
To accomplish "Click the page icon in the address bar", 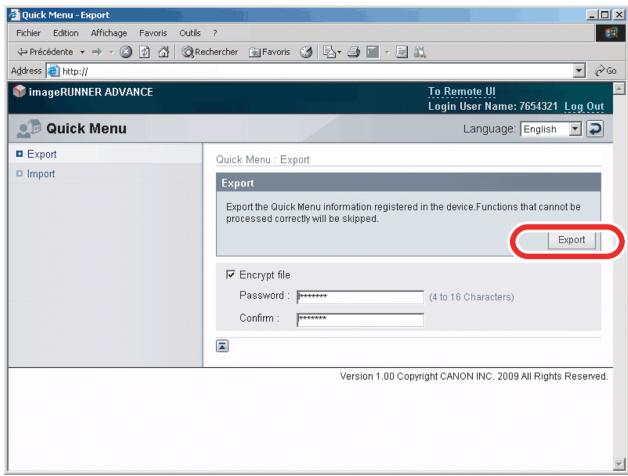I will coord(54,71).
